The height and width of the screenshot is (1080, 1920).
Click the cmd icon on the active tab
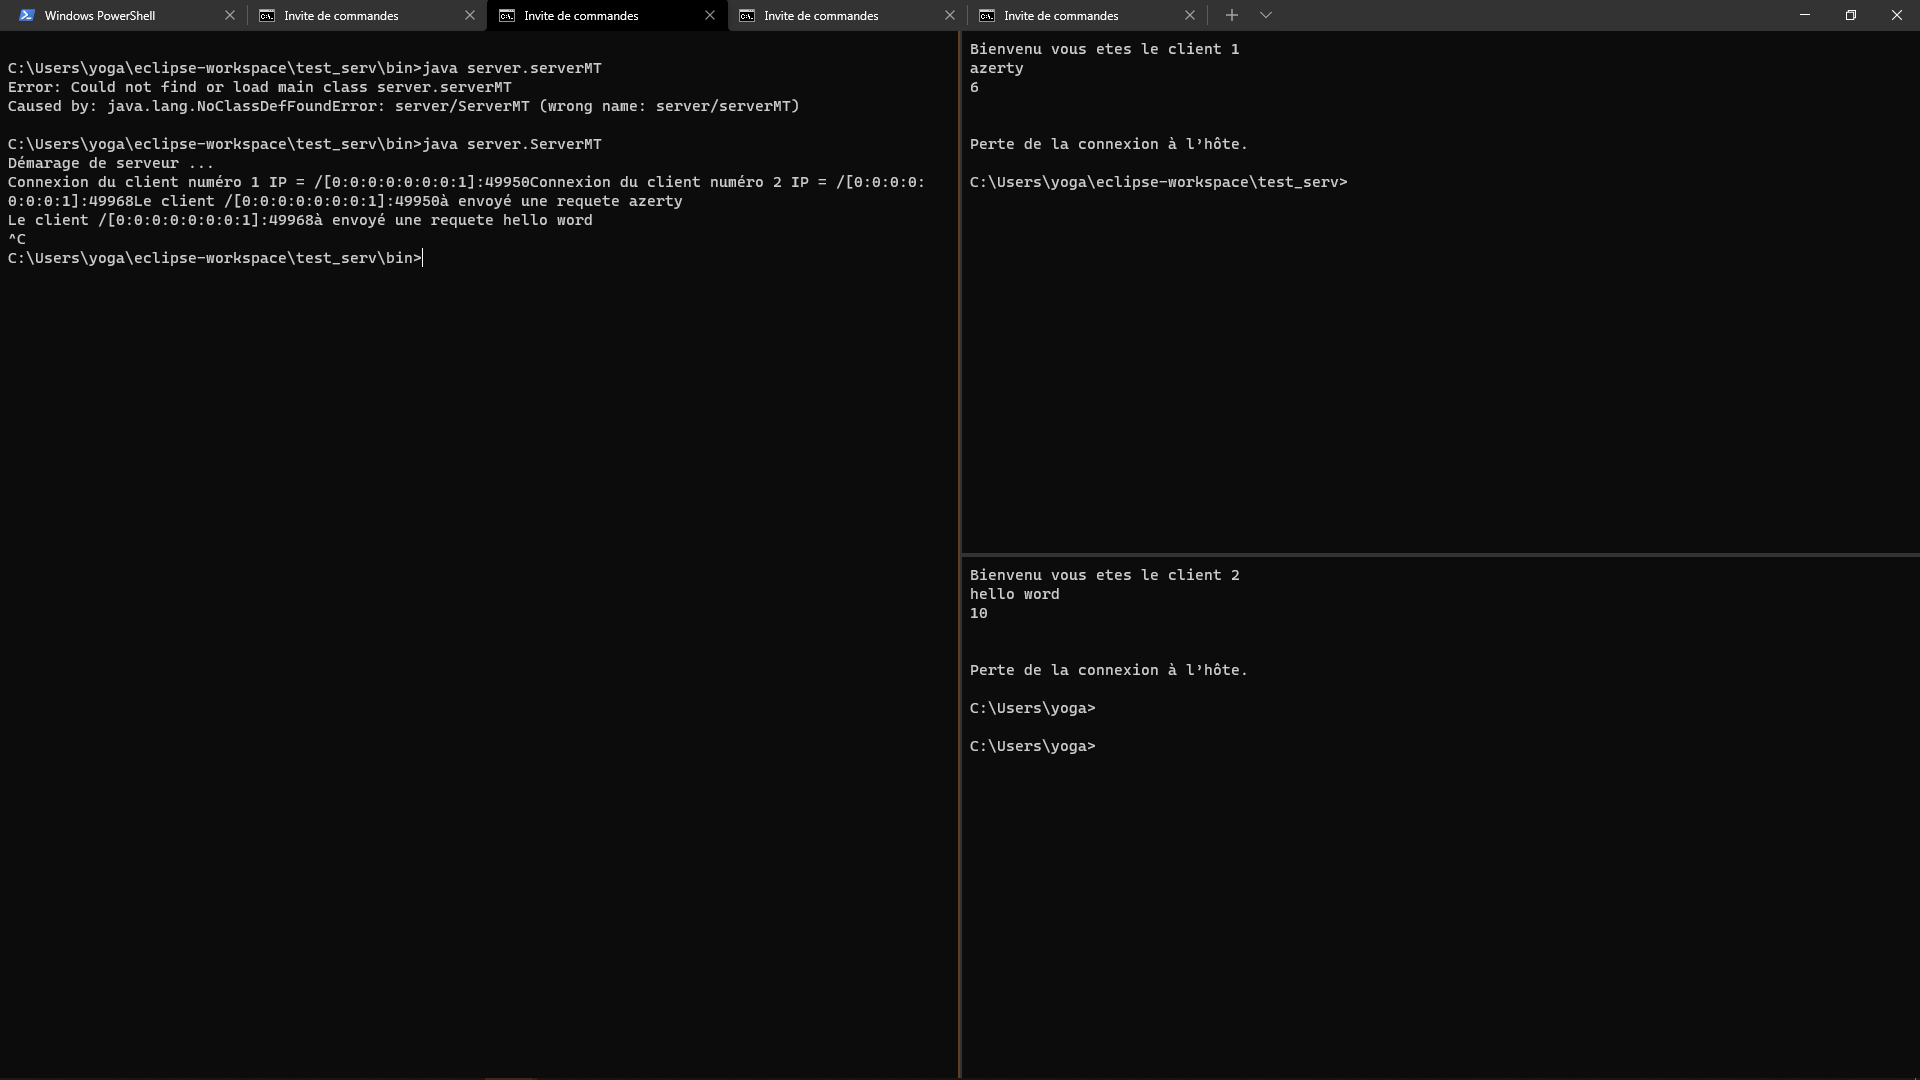pos(508,15)
